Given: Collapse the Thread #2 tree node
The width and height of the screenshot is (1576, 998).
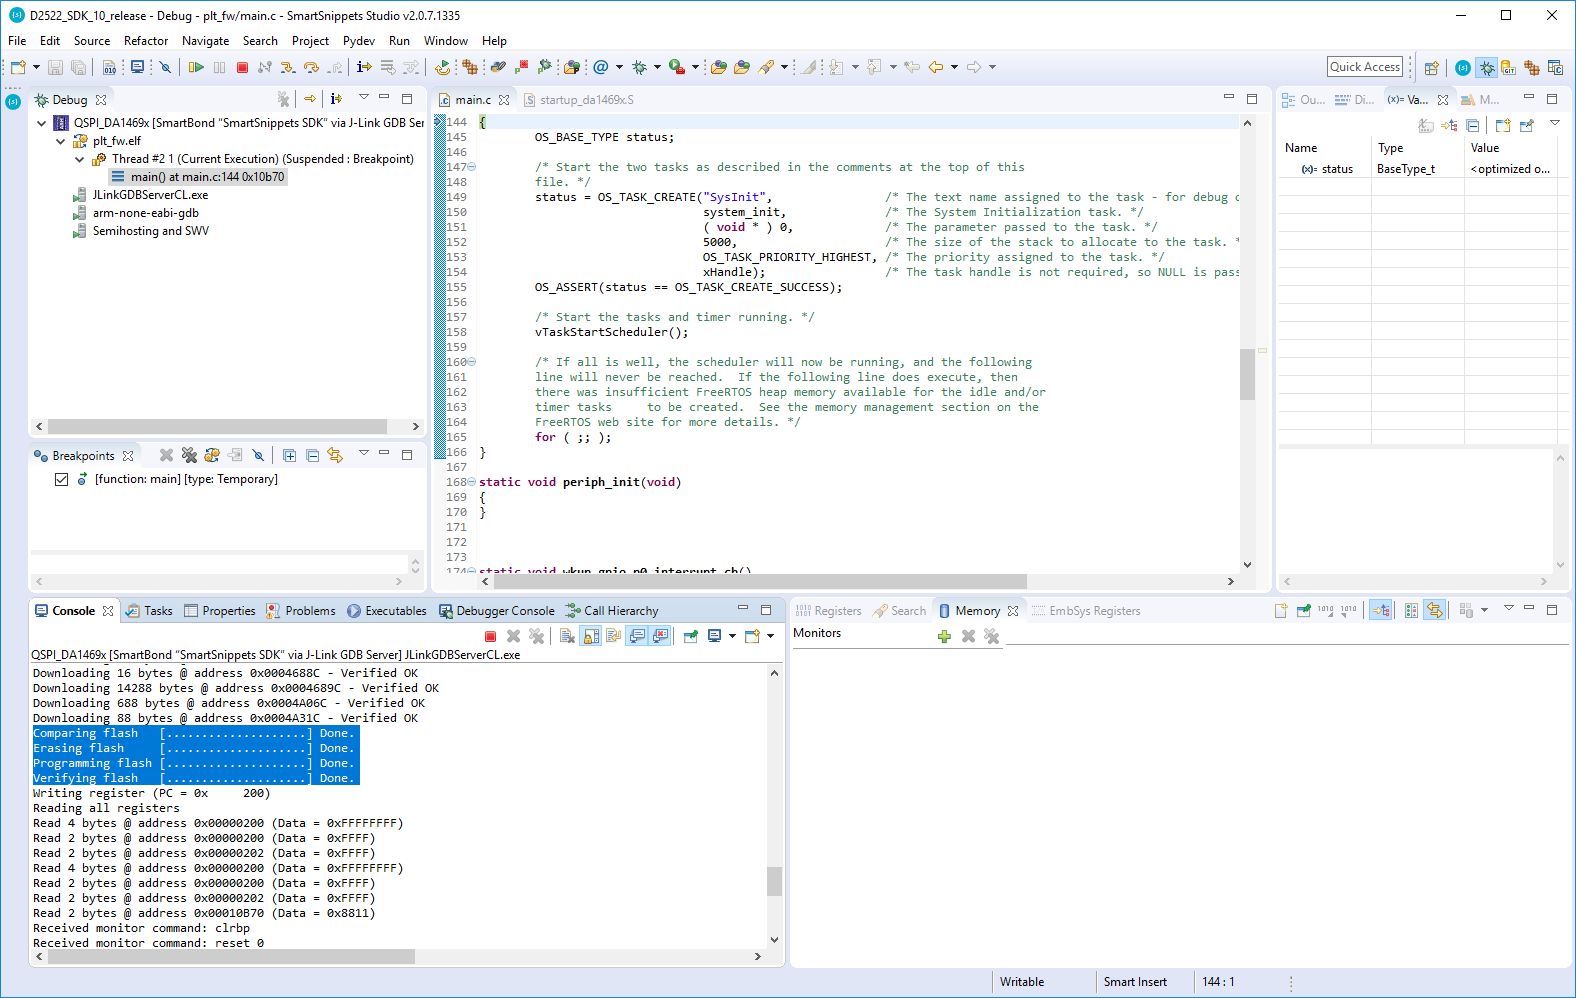Looking at the screenshot, I should pos(80,159).
